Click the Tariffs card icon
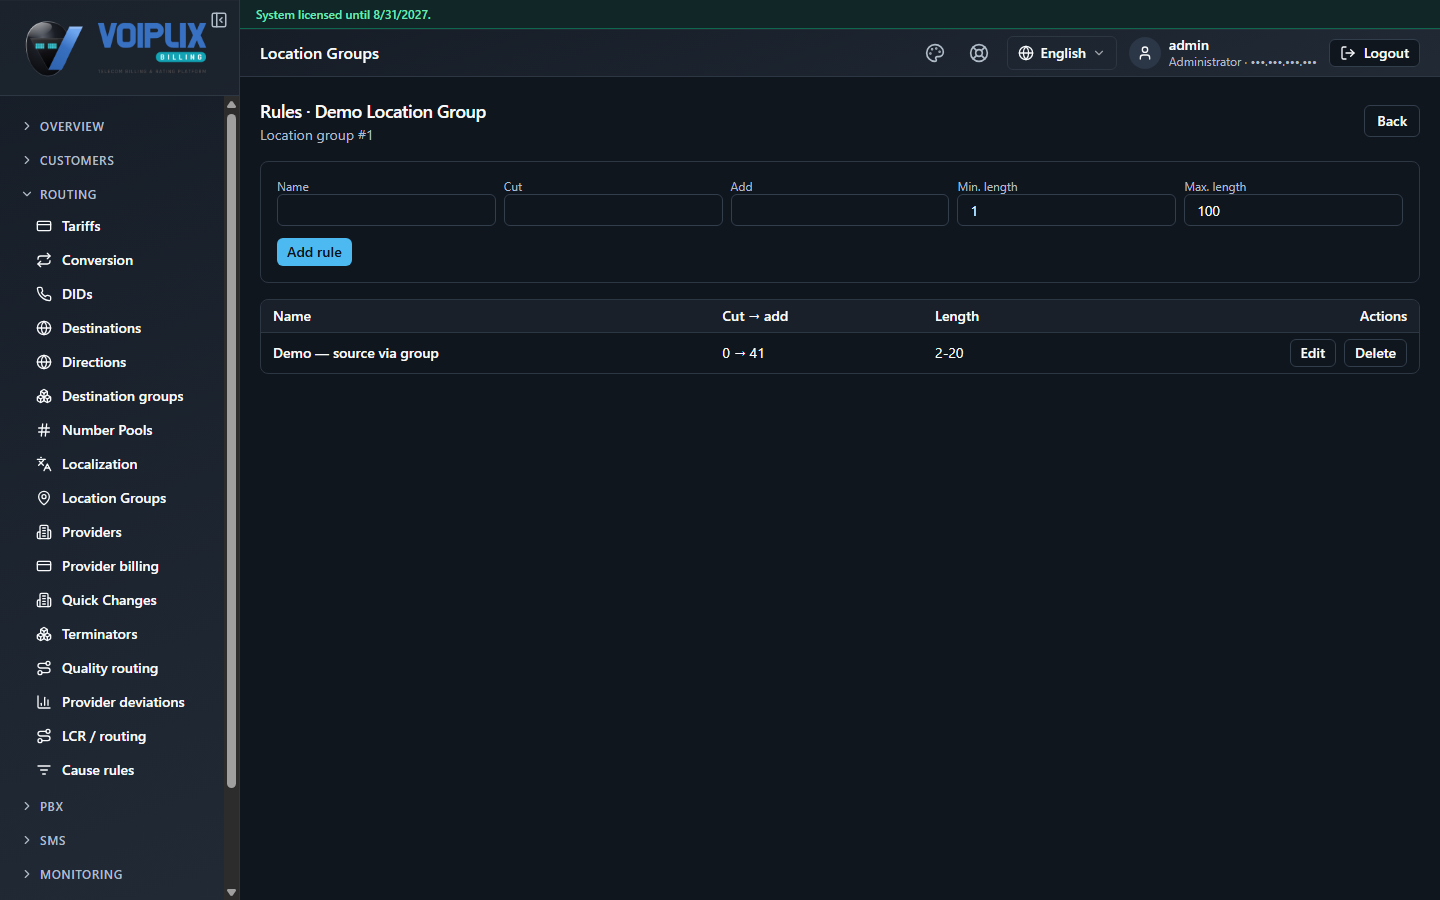This screenshot has height=900, width=1440. 44,226
